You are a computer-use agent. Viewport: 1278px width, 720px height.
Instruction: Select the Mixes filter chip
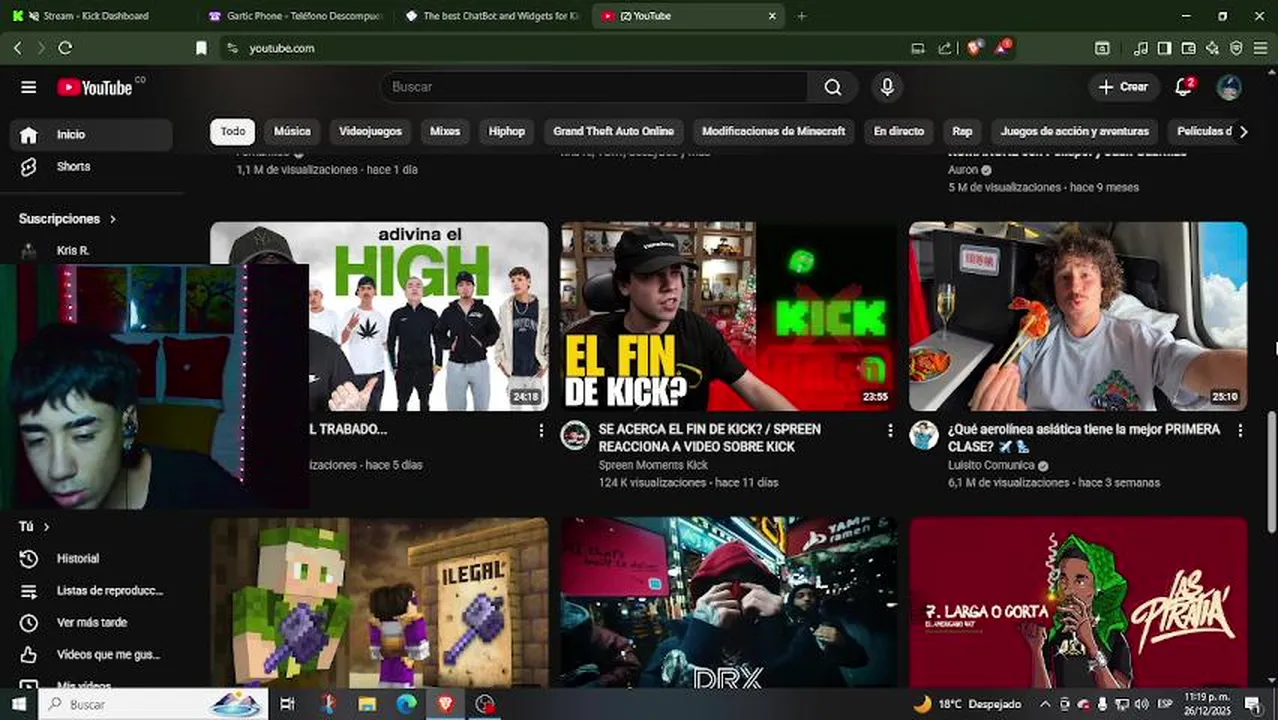coord(445,131)
